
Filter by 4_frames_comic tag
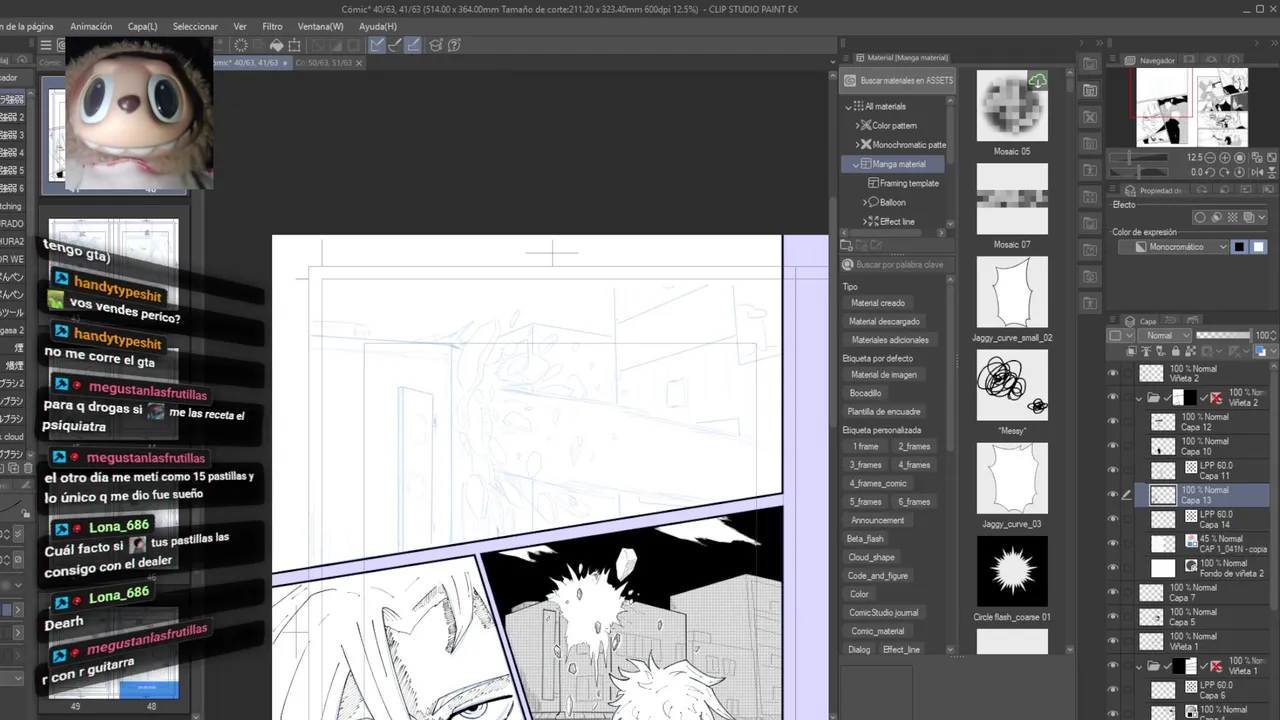point(878,483)
